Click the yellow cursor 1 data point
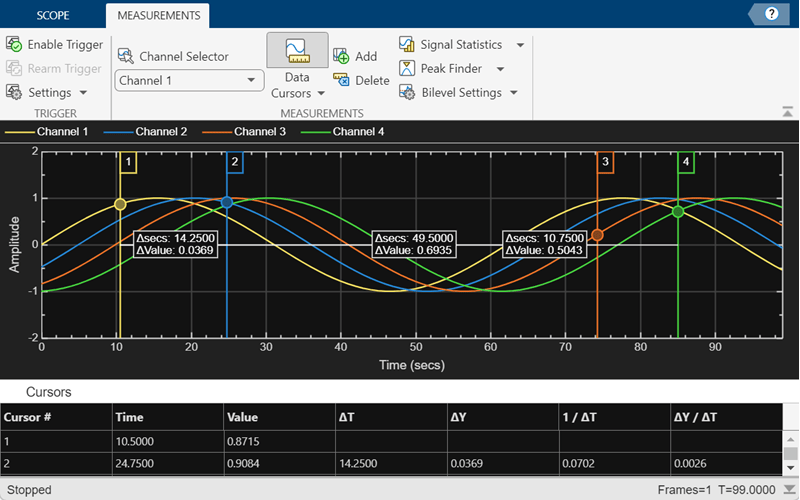 120,204
